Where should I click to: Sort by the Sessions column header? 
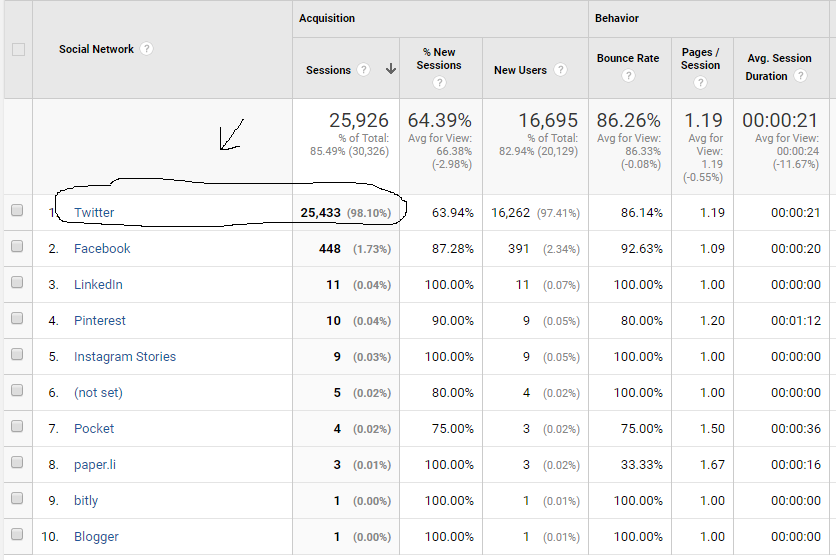(328, 70)
